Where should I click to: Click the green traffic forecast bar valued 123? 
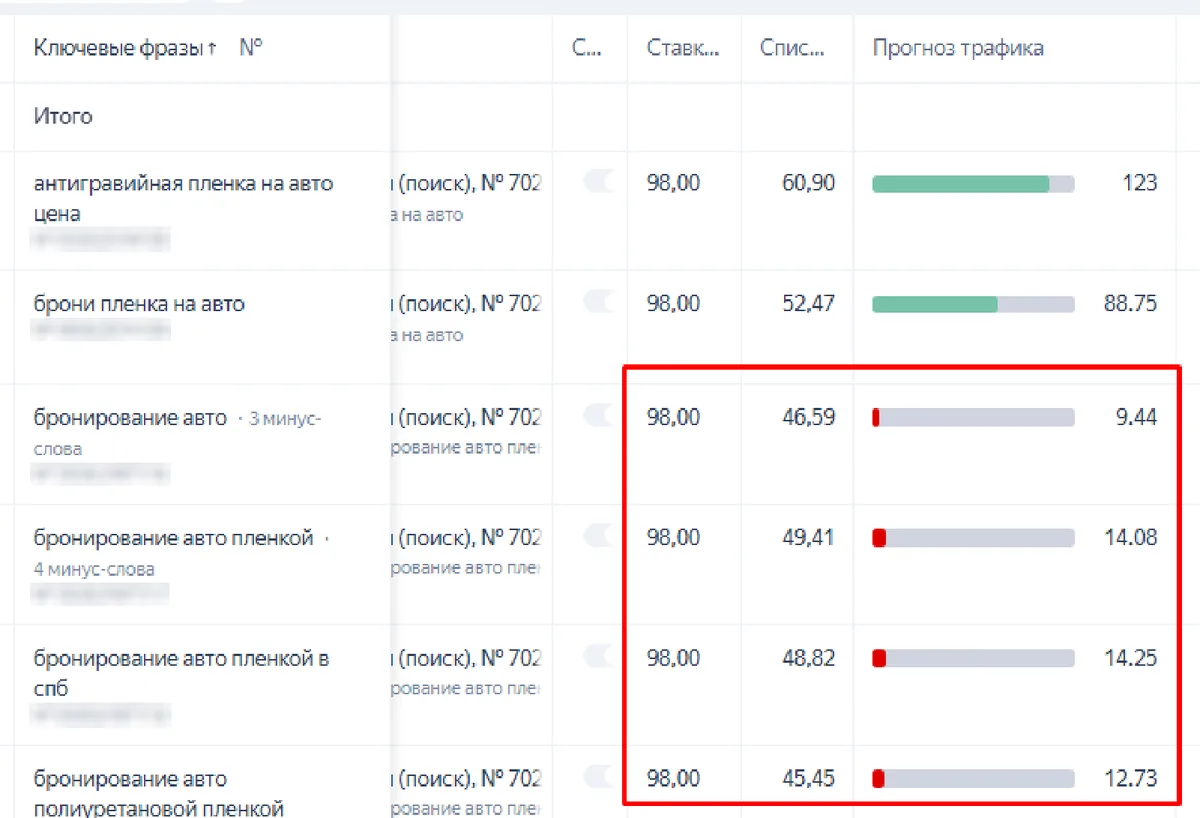[x=973, y=184]
